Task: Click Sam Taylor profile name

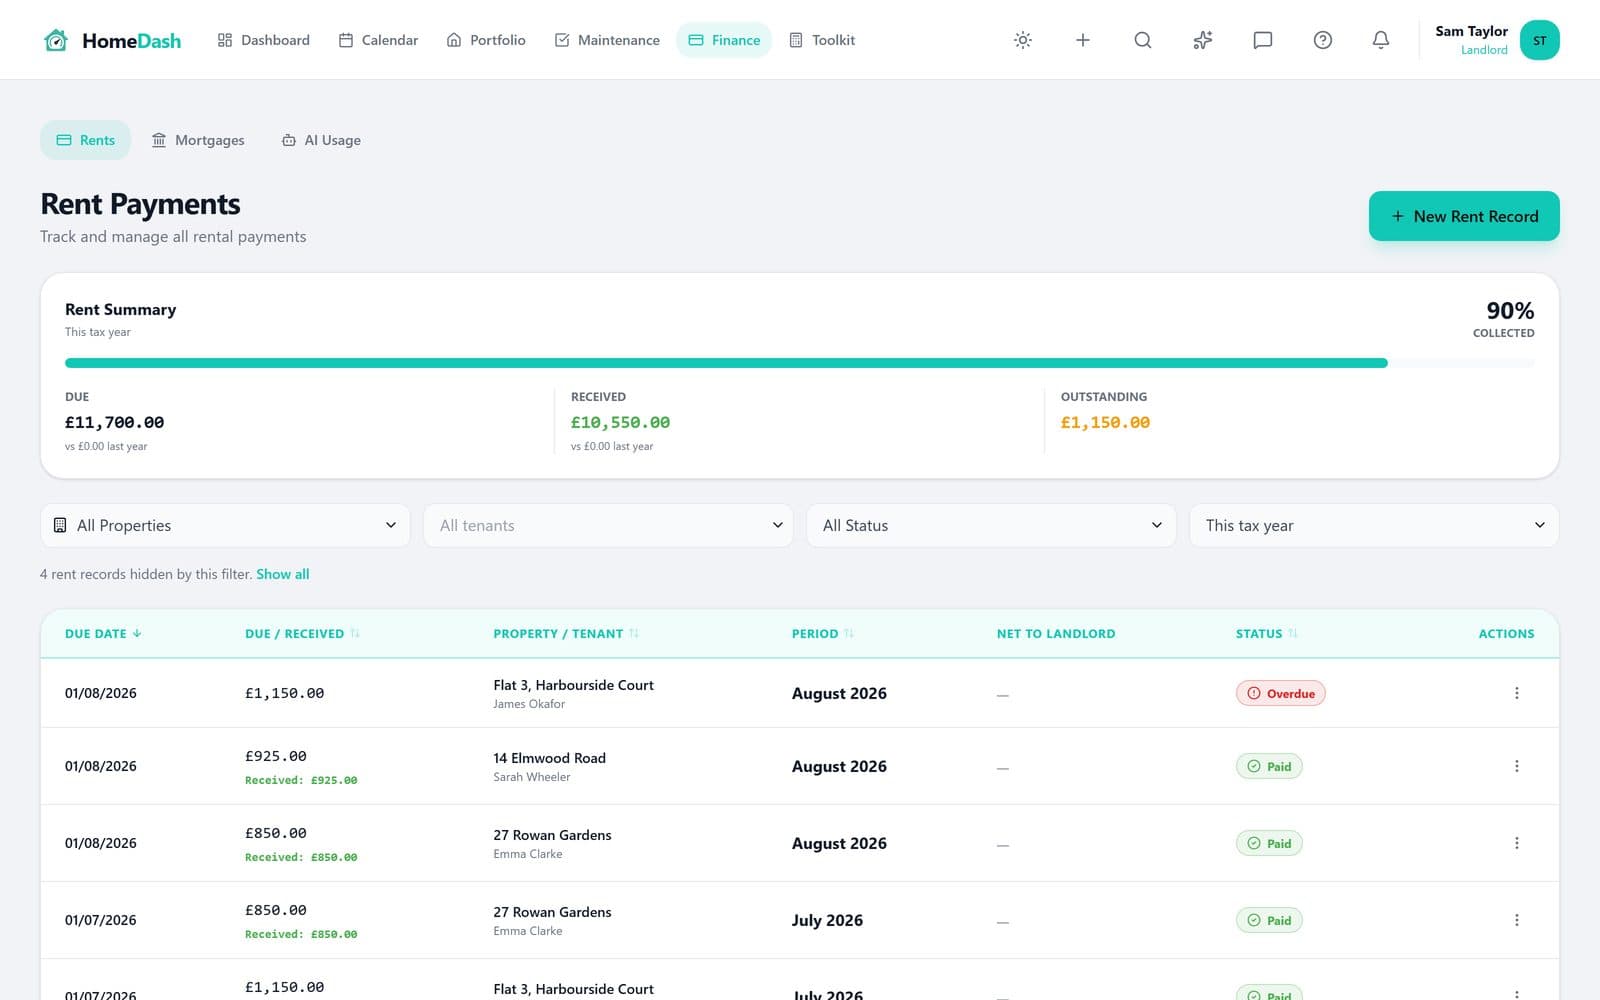Action: (1471, 31)
